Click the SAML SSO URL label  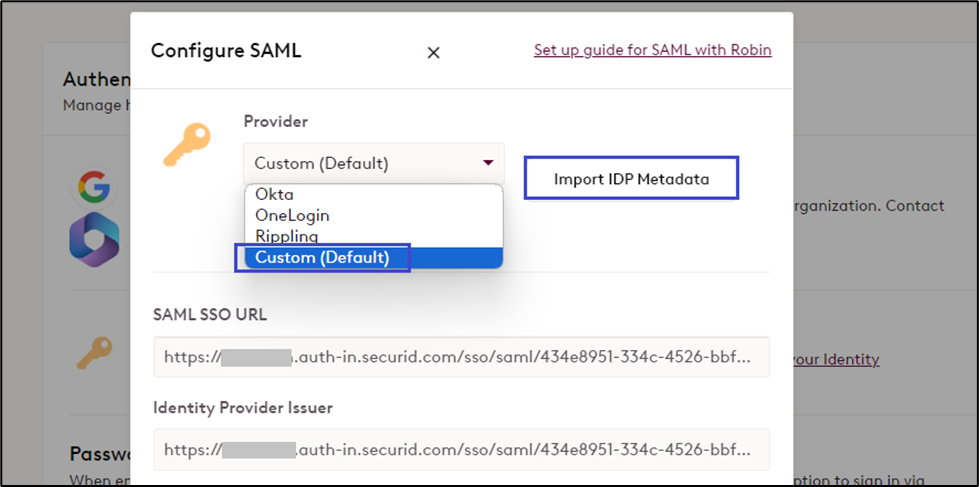210,314
